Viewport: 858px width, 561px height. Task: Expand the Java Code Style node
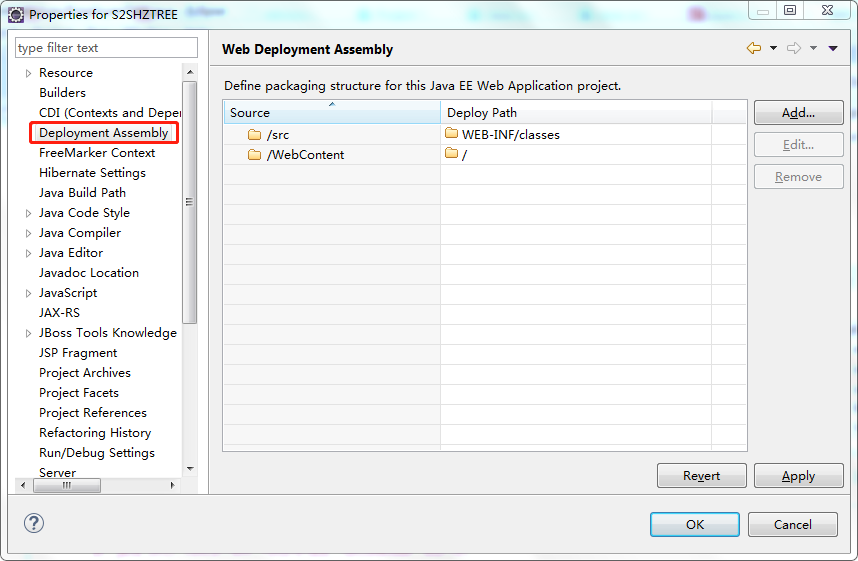[x=28, y=213]
